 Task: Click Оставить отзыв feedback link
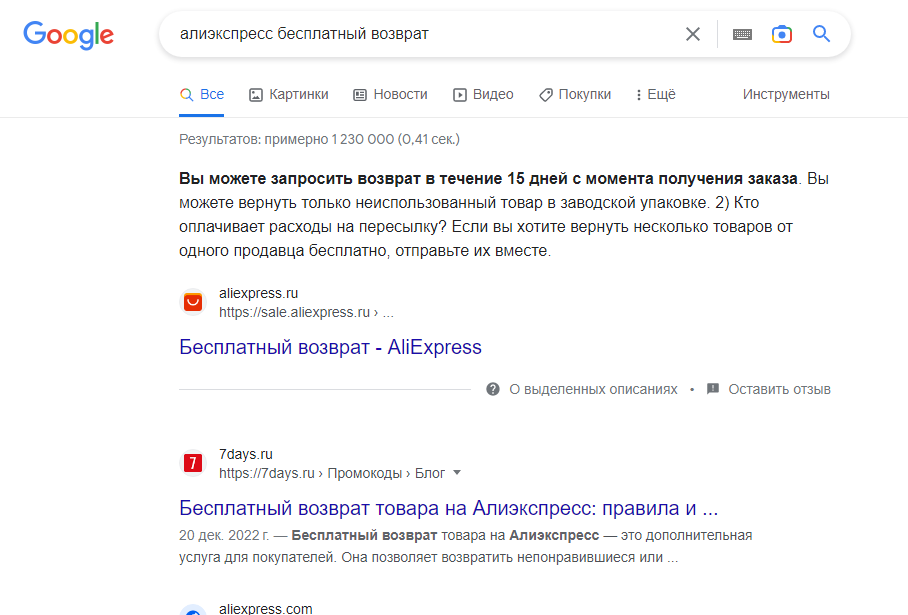click(x=779, y=389)
